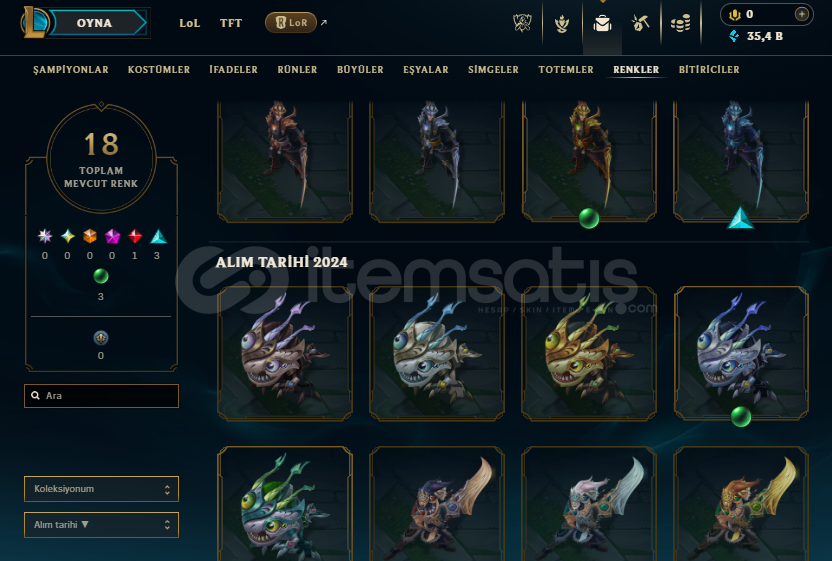Switch to the ŞAMPİYONLAR tab

[71, 70]
